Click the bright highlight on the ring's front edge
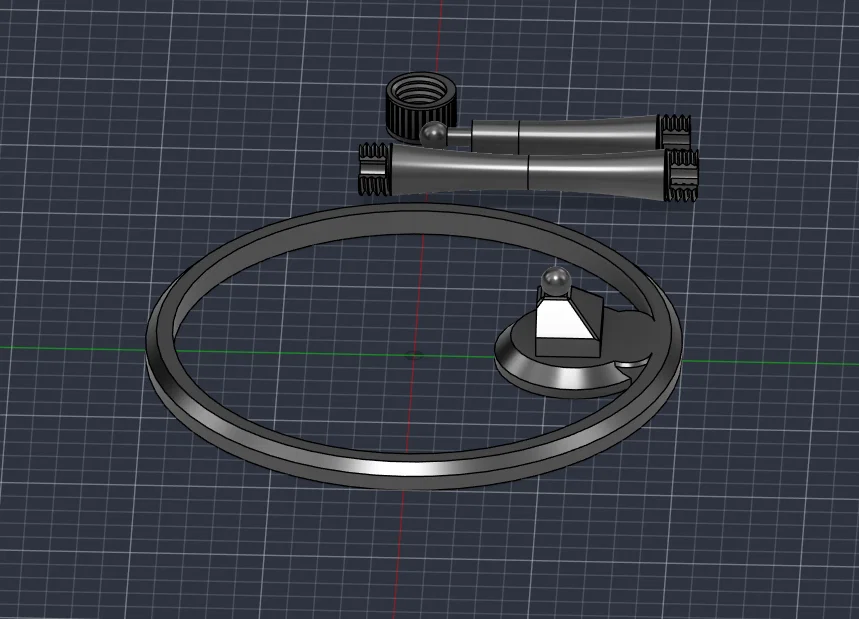859x619 pixels. pos(383,469)
